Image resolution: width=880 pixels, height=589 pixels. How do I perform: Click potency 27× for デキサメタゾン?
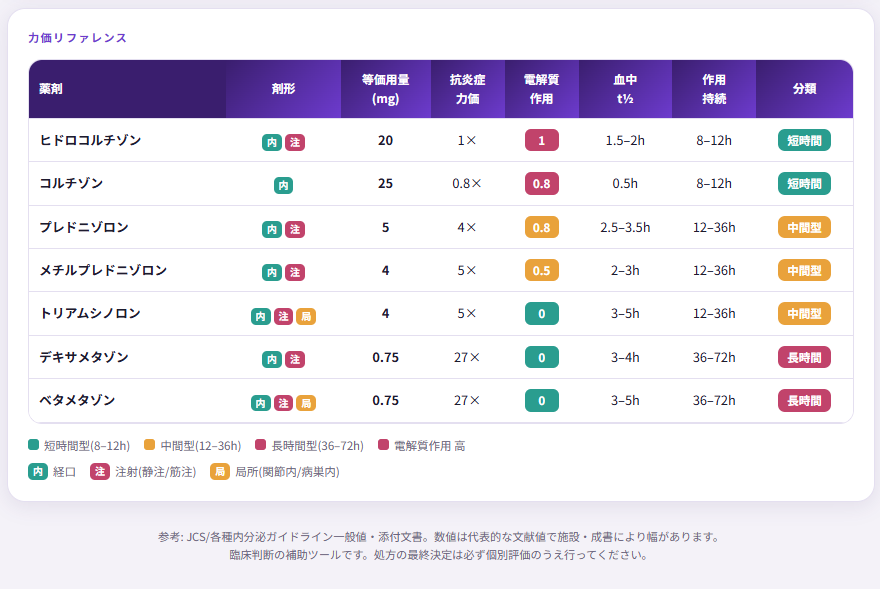coord(467,357)
